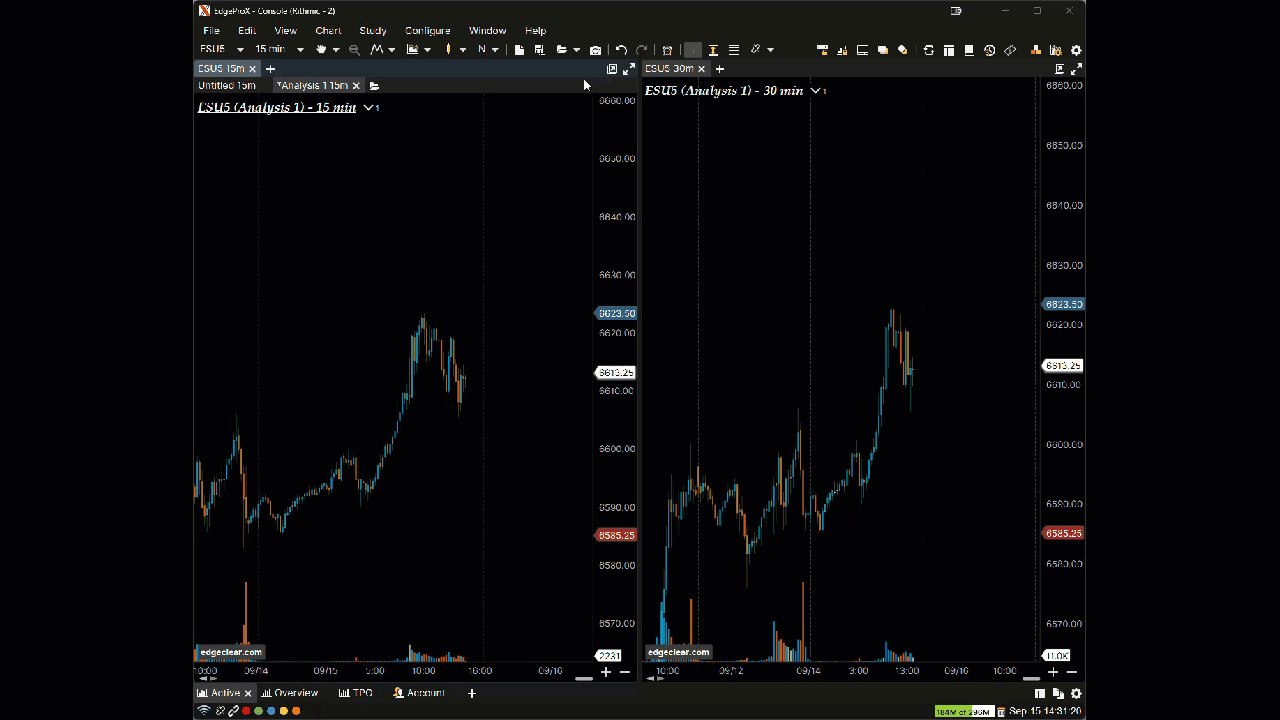Open the settings gear in top toolbar
Screen dimensions: 1280x720
pyautogui.click(x=1076, y=50)
